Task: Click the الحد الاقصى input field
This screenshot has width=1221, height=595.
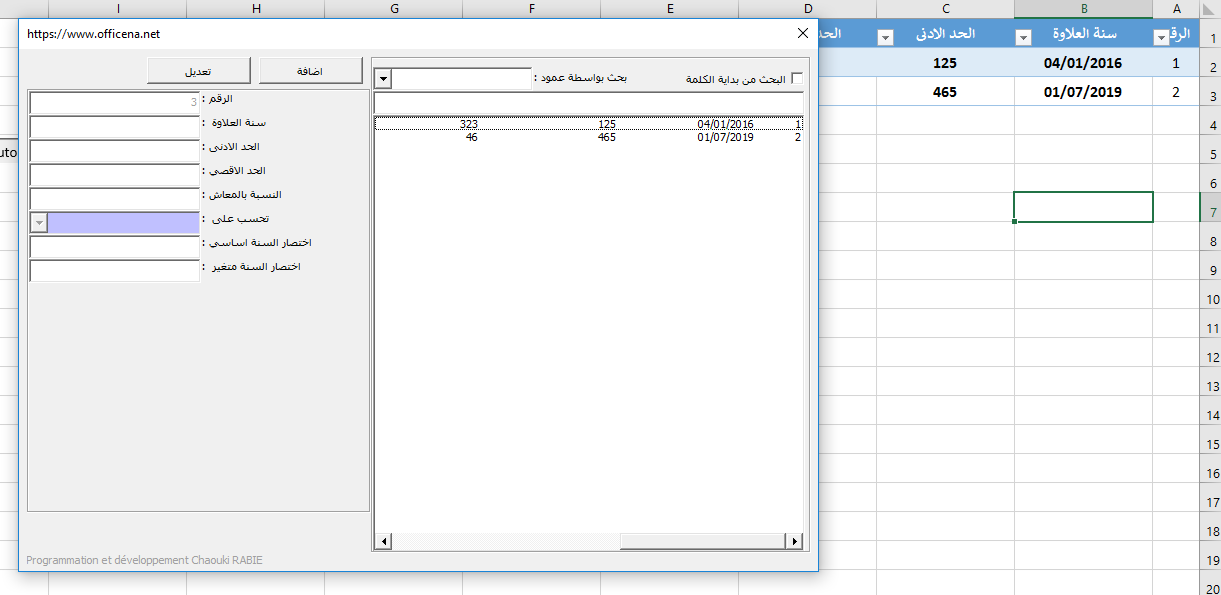Action: coord(115,175)
